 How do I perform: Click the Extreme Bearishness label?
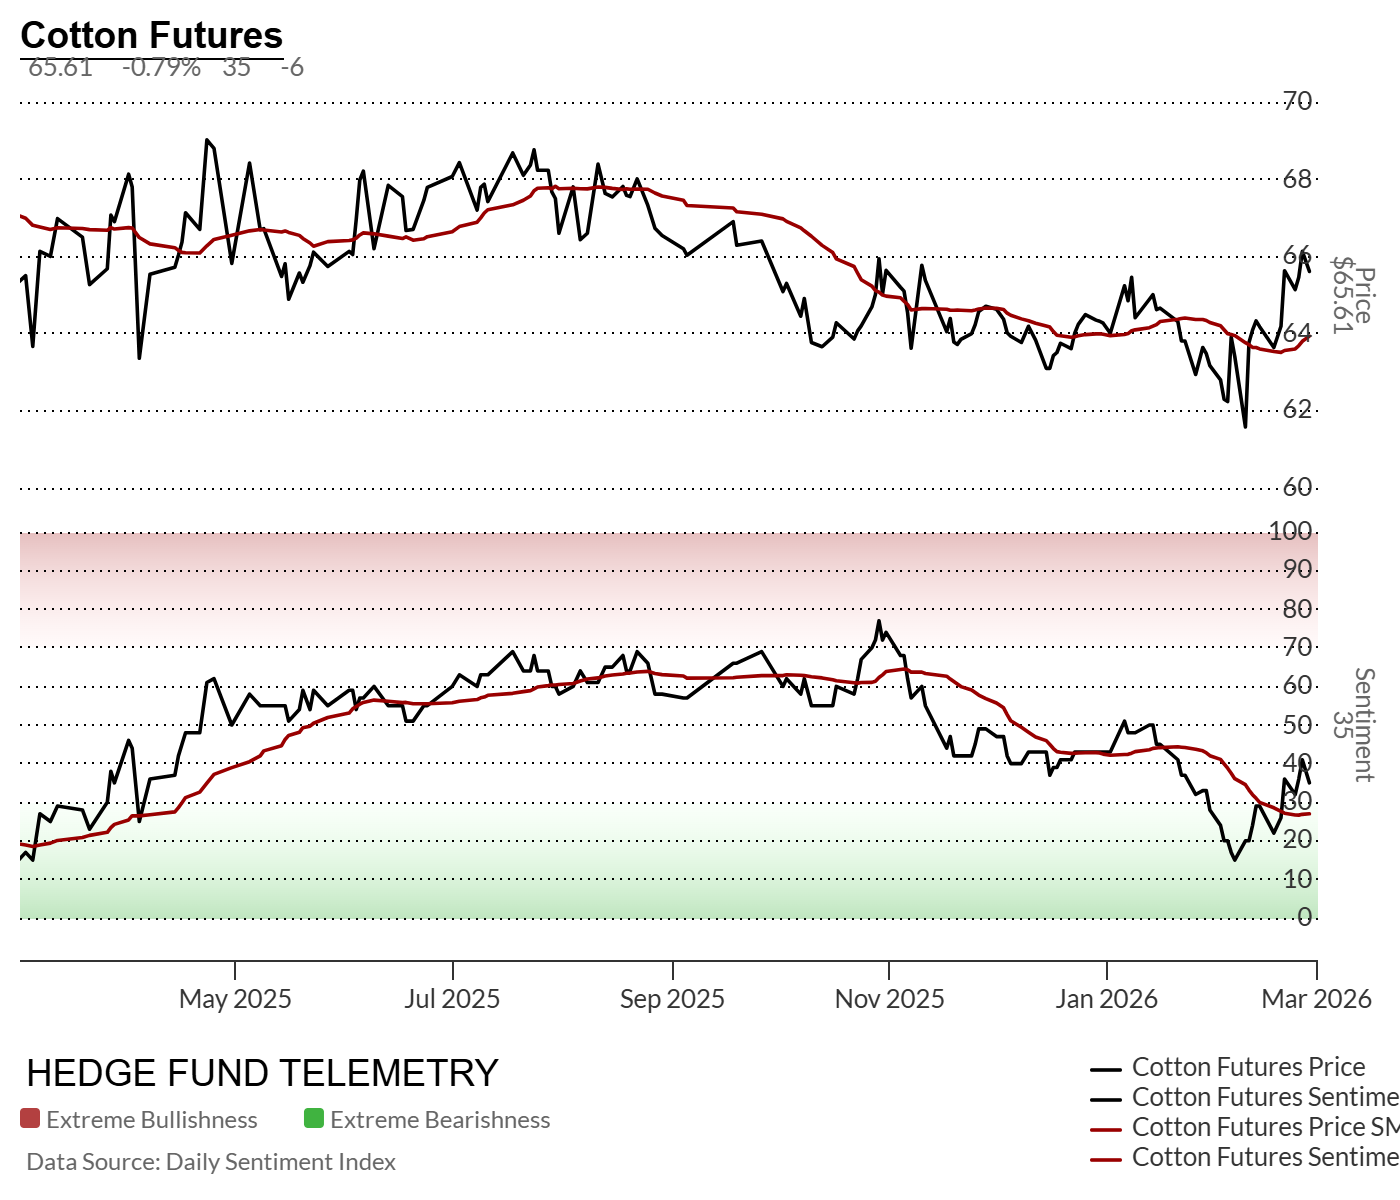440,1120
